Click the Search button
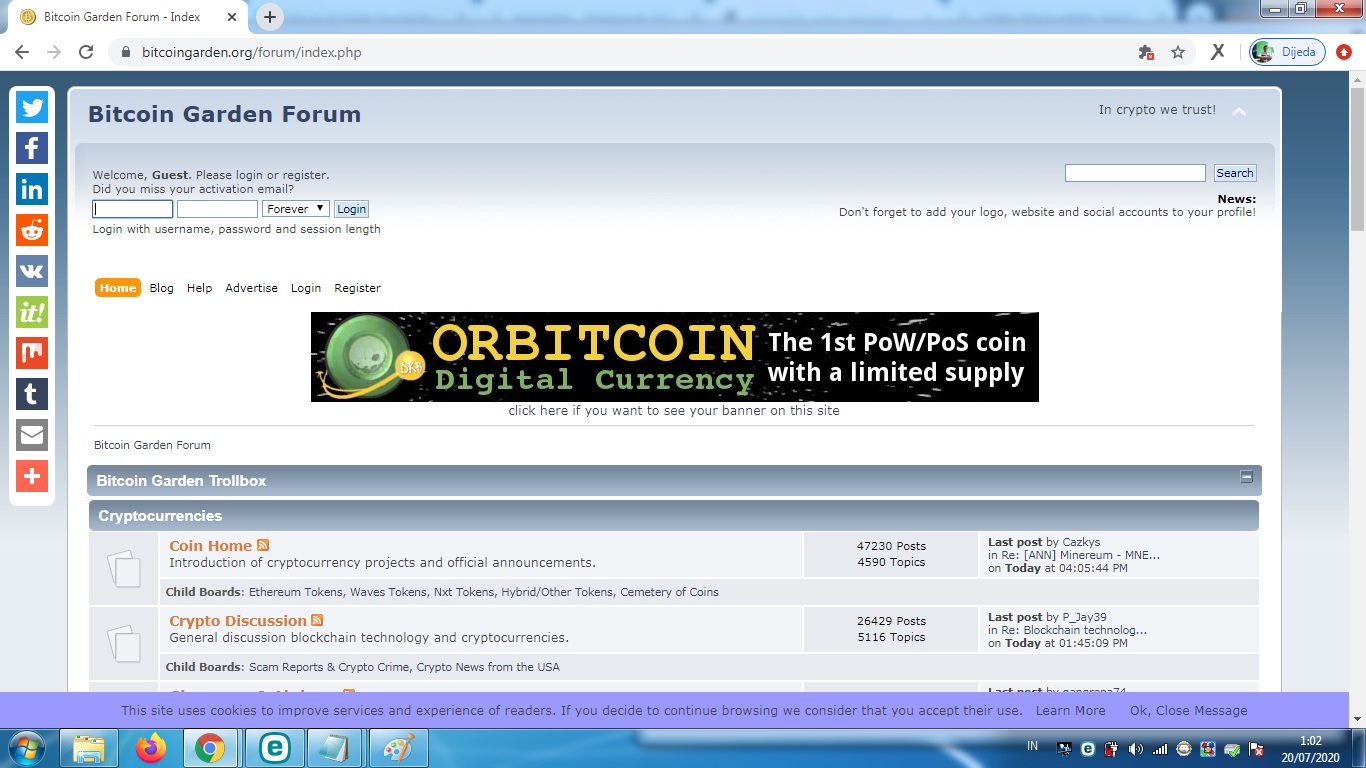 [1235, 173]
